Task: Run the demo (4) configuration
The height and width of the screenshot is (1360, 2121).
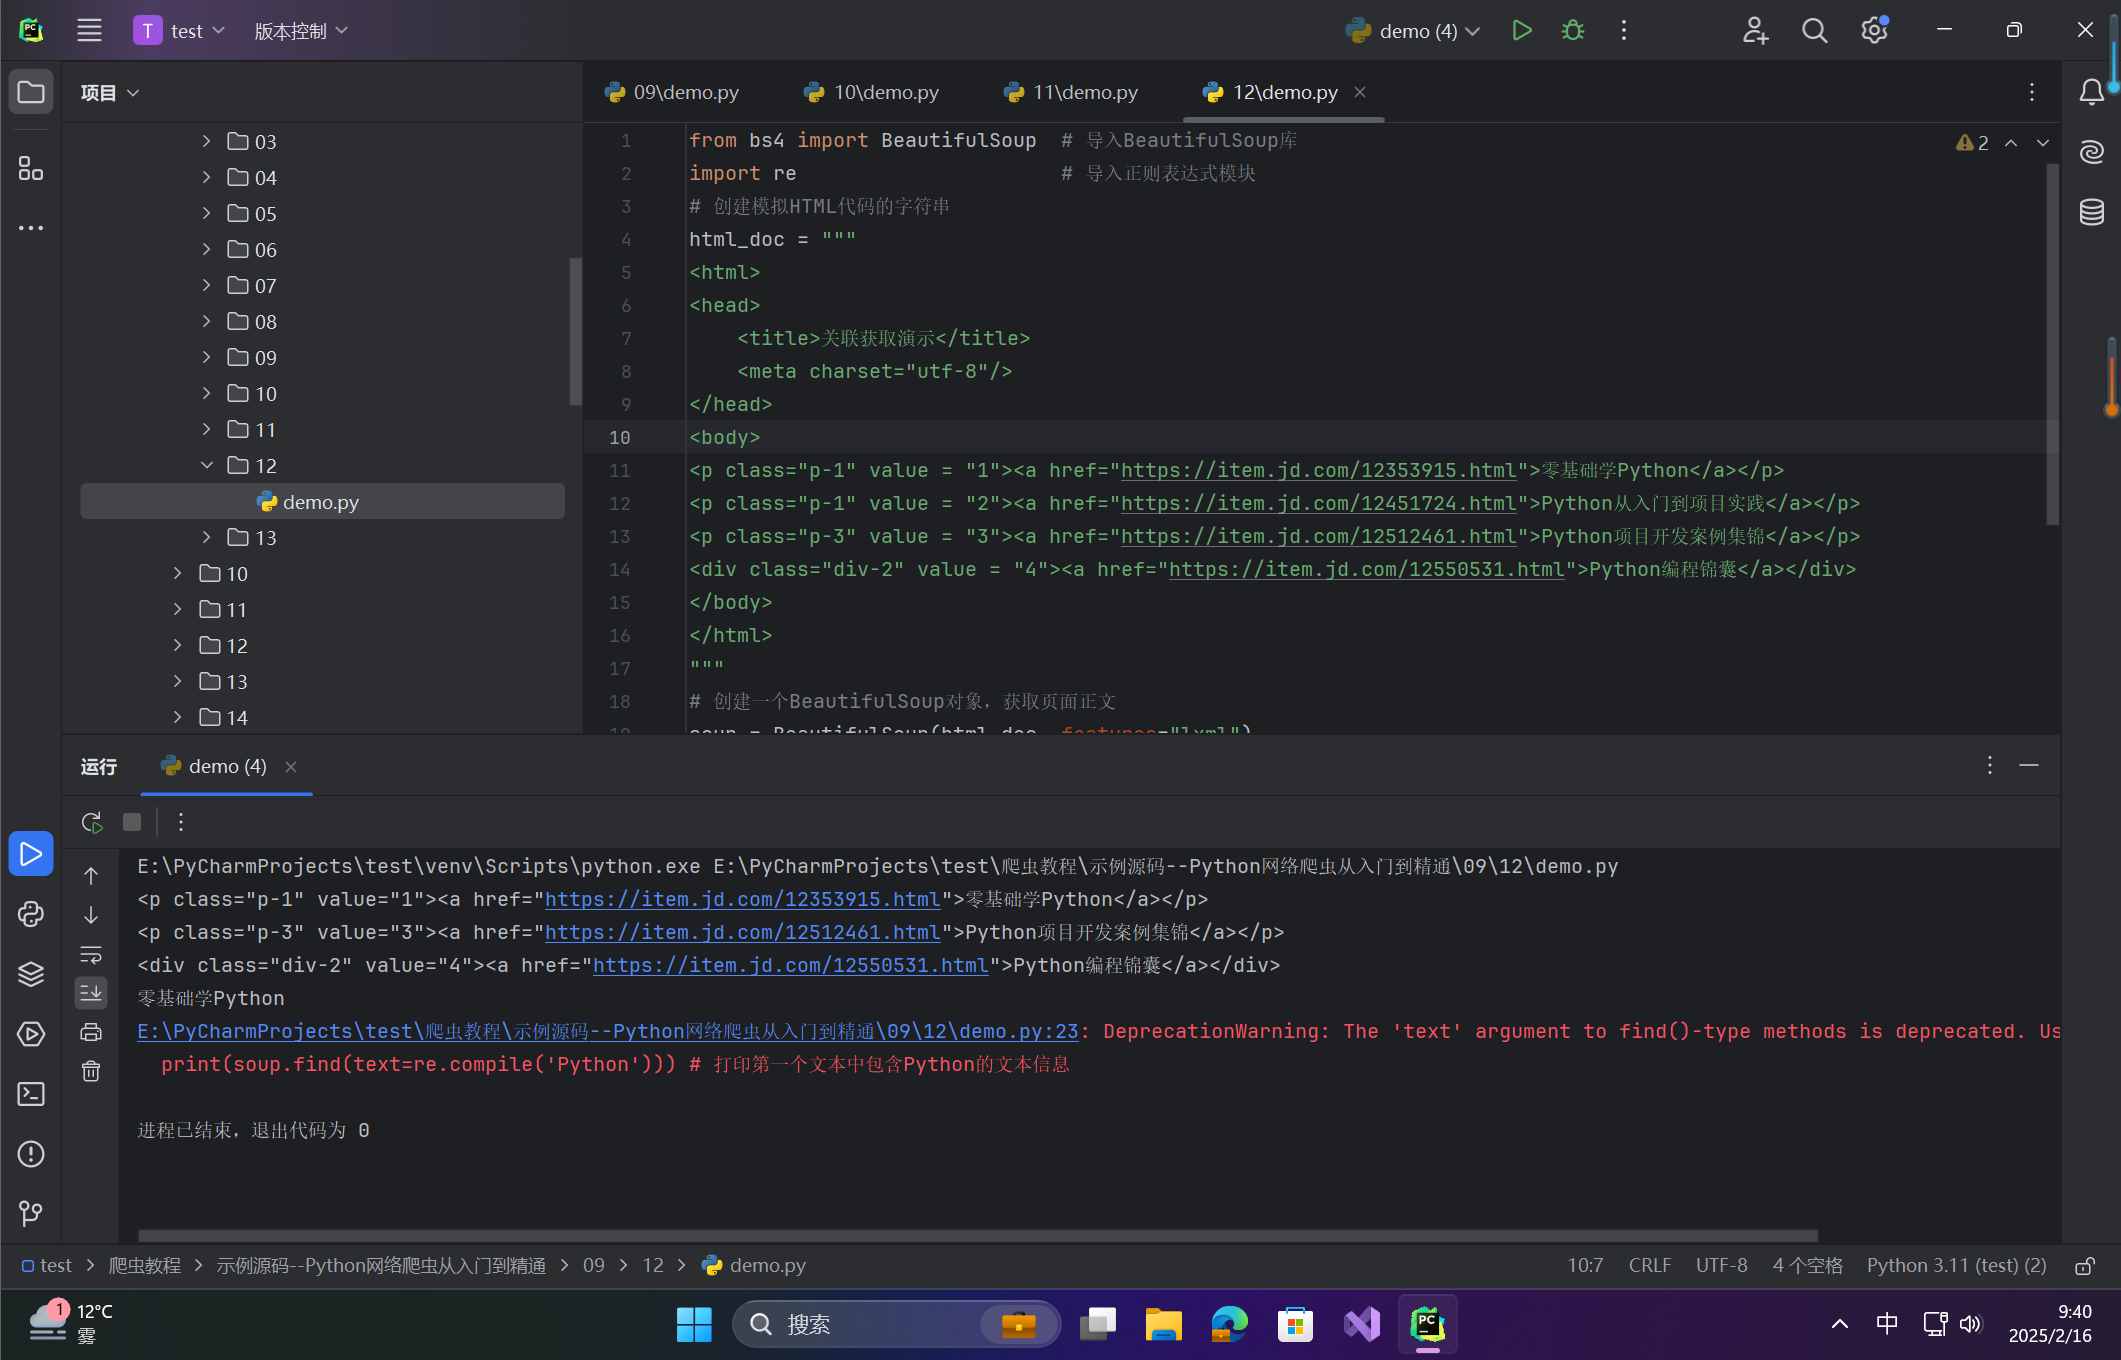Action: [x=1521, y=31]
